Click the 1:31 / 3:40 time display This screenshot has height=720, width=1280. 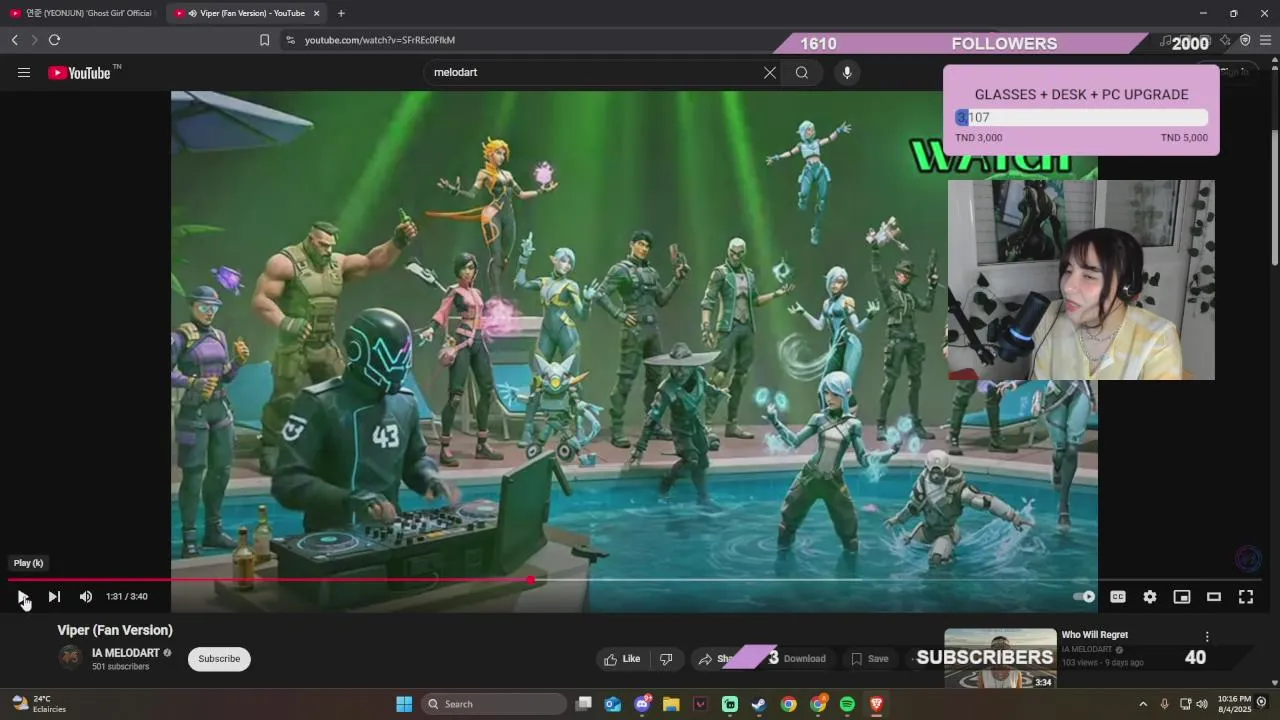click(127, 597)
